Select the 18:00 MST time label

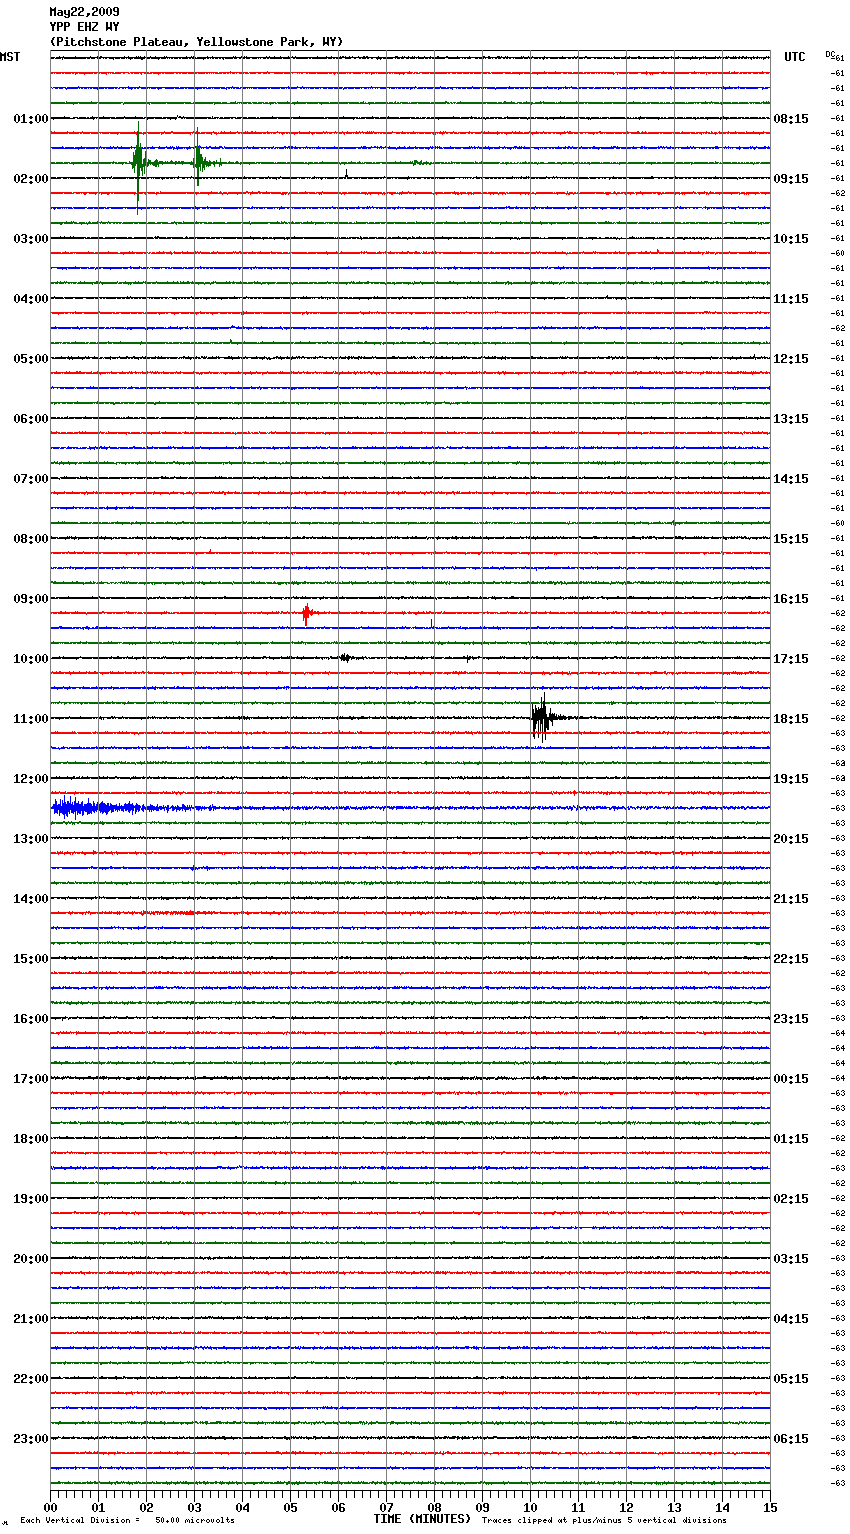click(30, 1139)
